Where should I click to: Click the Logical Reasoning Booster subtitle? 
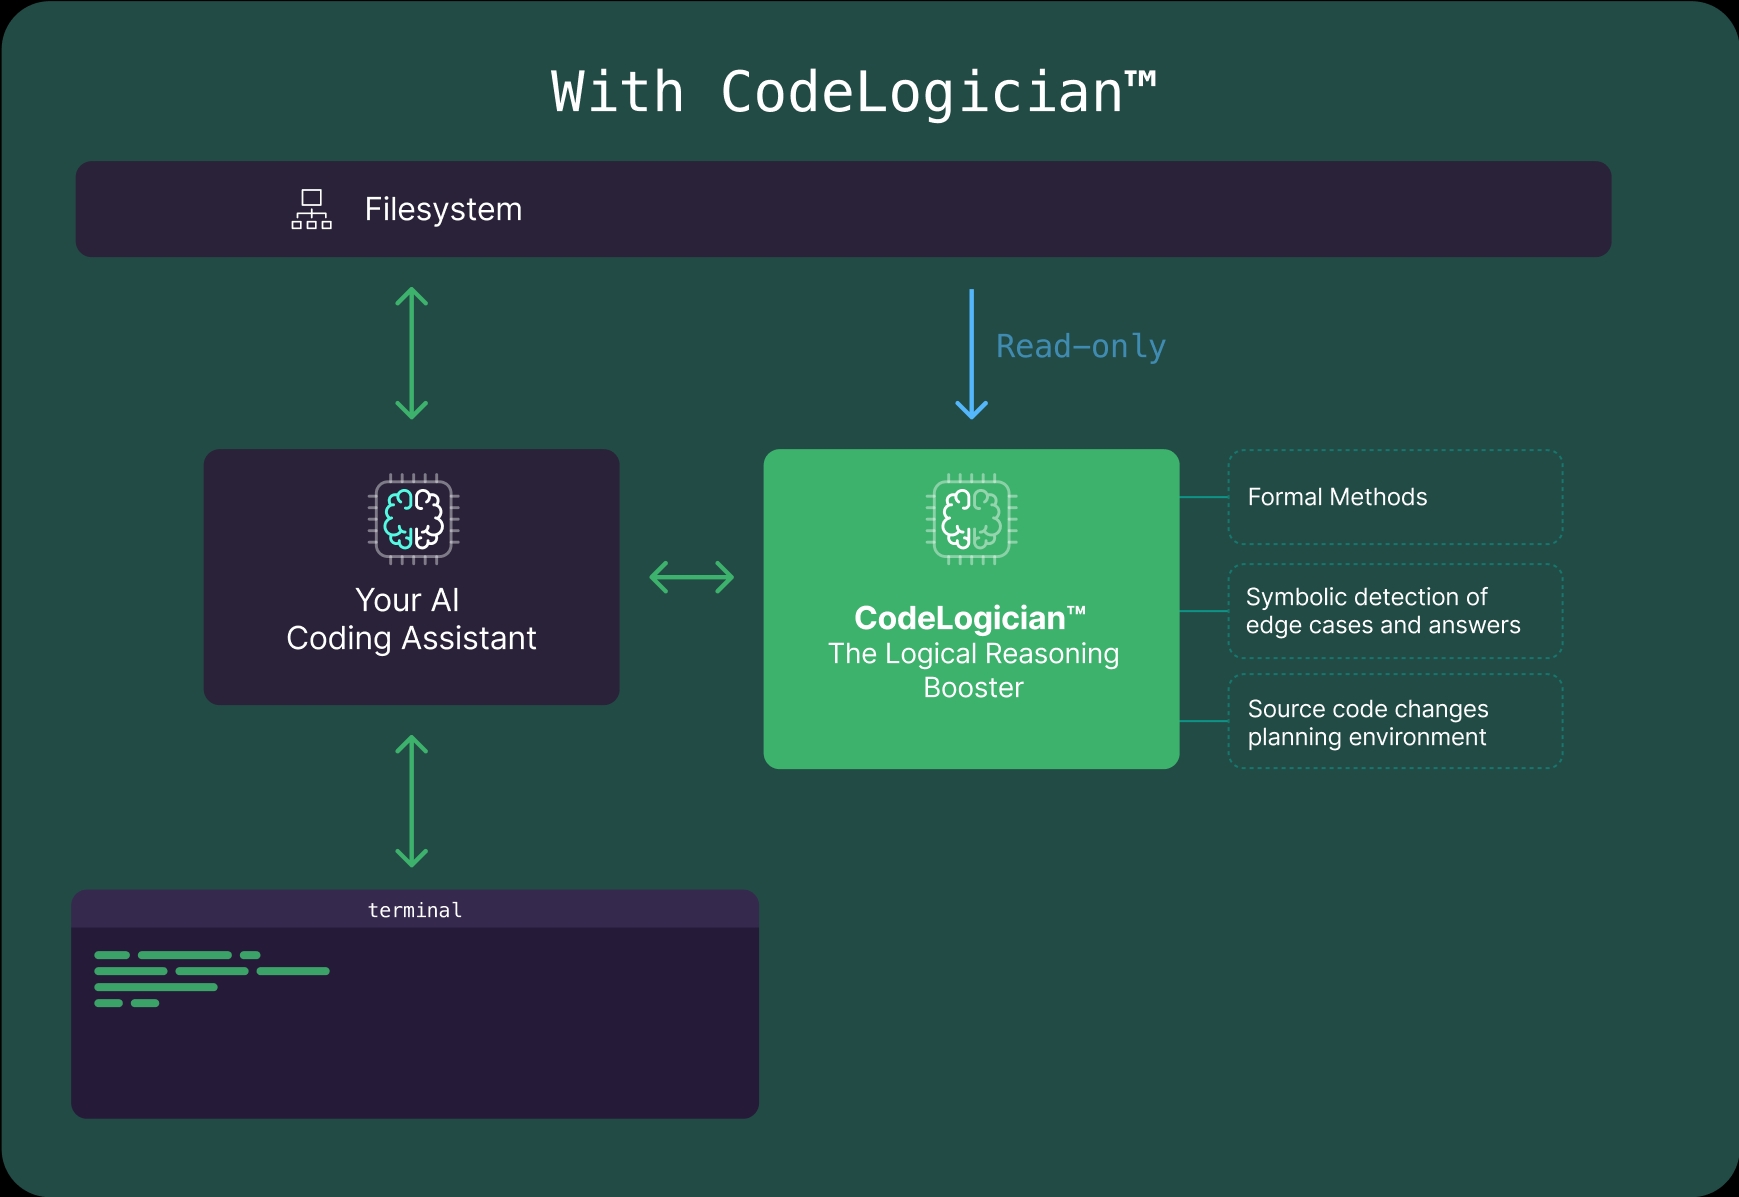(x=971, y=670)
